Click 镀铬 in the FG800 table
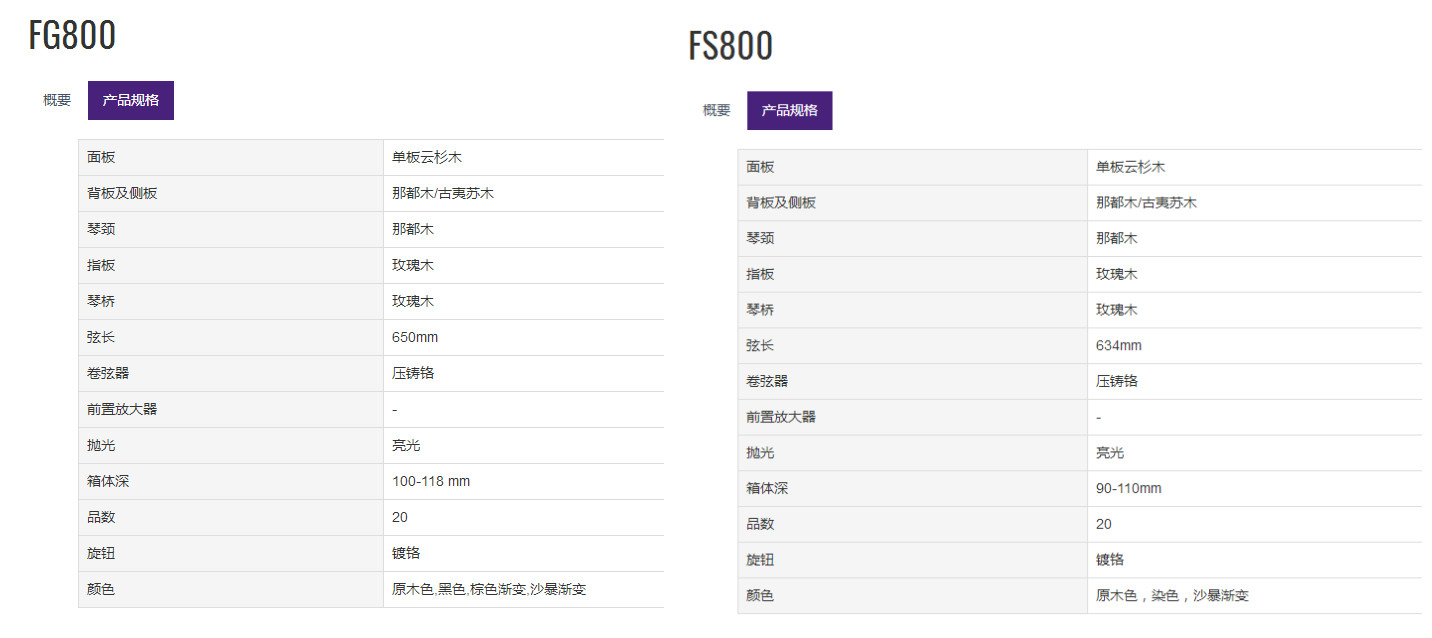1432x638 pixels. pos(406,553)
